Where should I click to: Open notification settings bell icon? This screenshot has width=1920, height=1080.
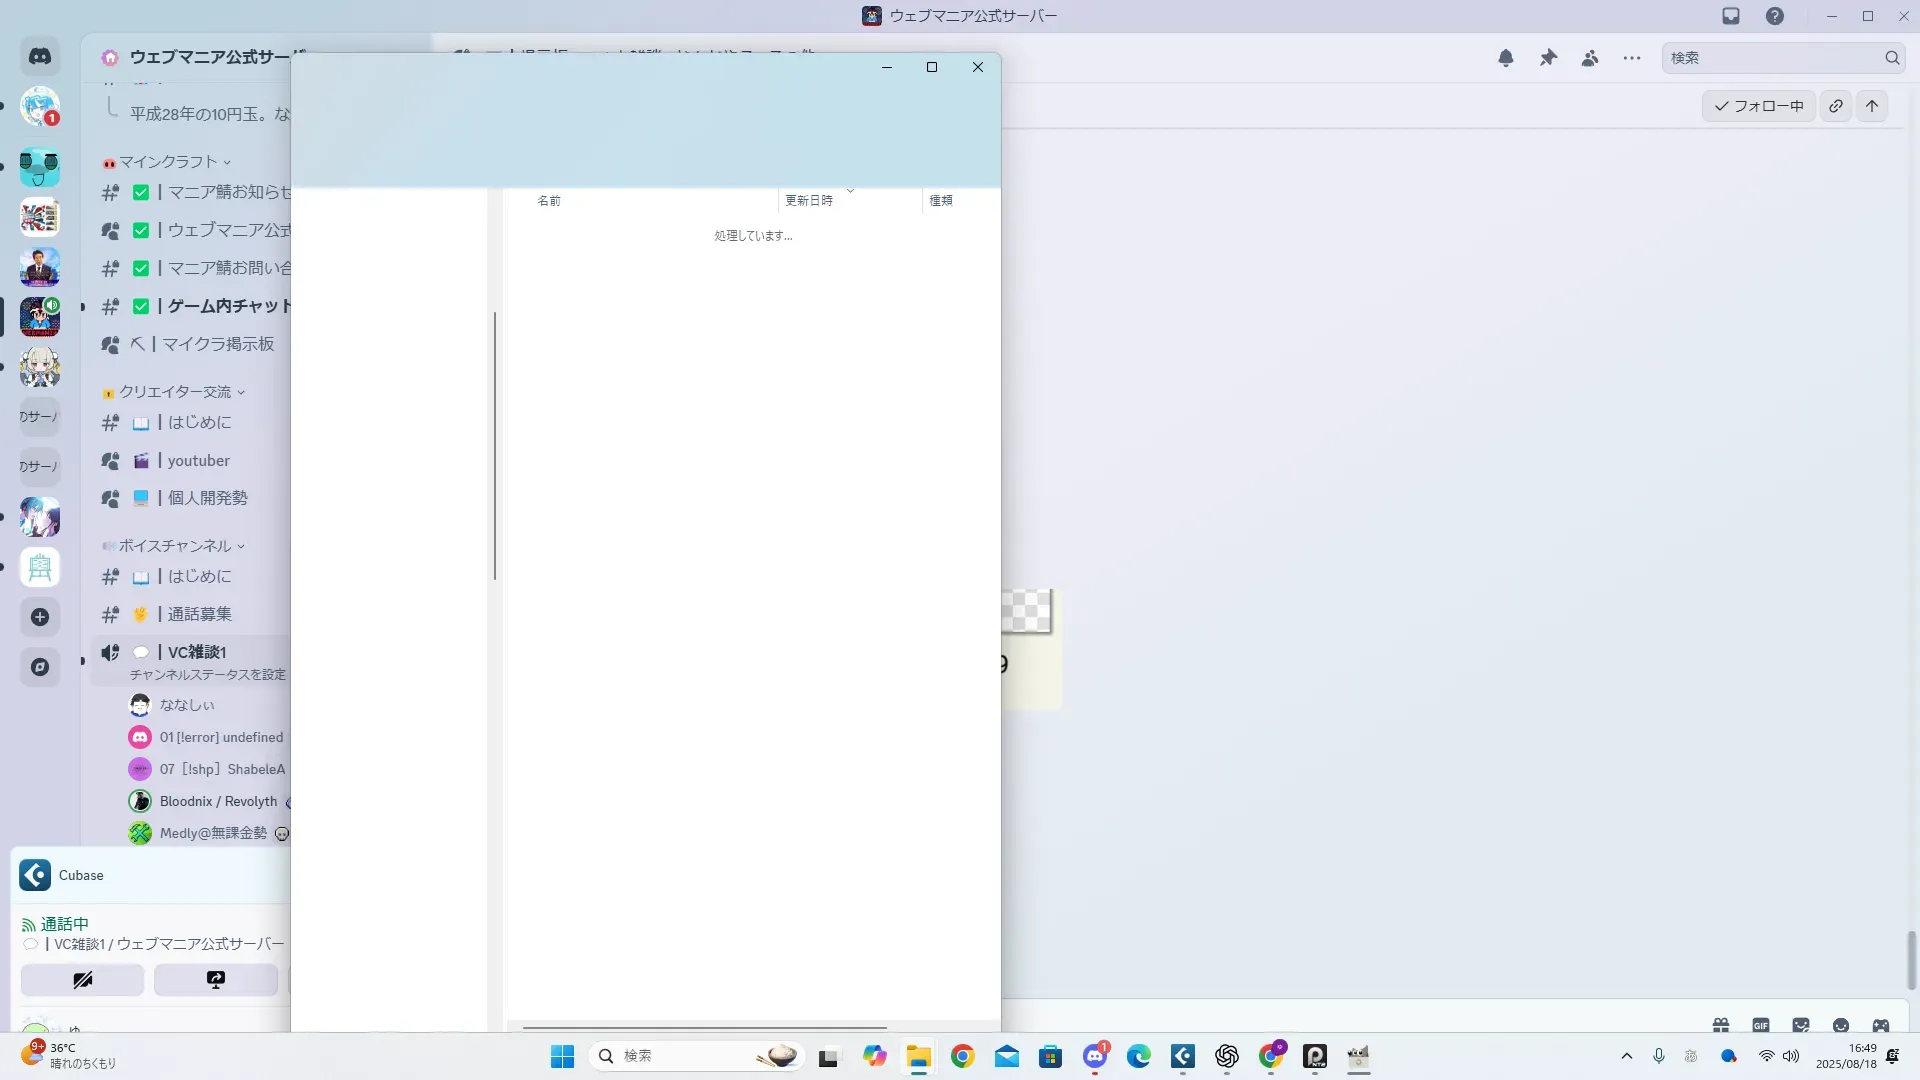point(1506,58)
